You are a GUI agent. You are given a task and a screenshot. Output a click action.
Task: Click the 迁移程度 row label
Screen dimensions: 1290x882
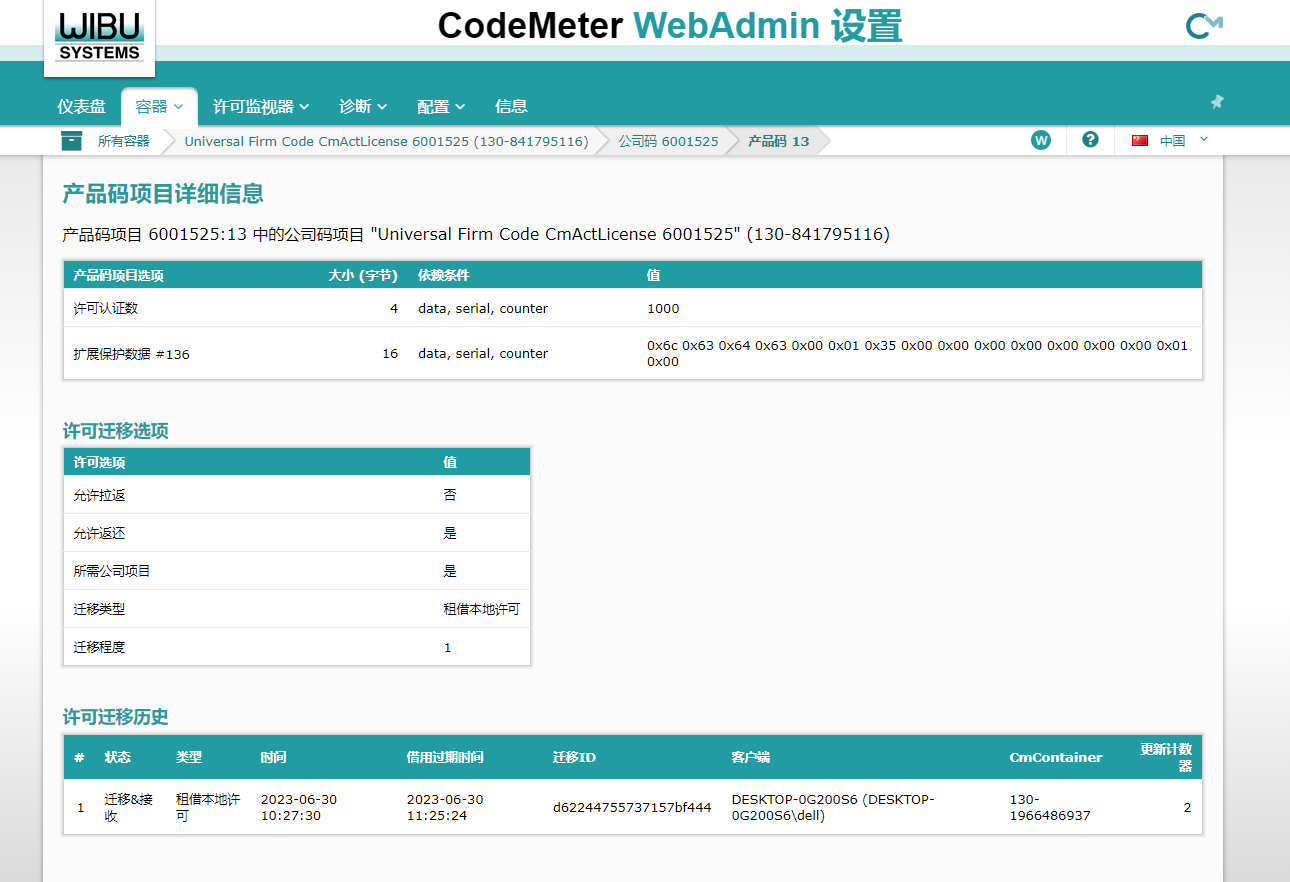coord(99,647)
